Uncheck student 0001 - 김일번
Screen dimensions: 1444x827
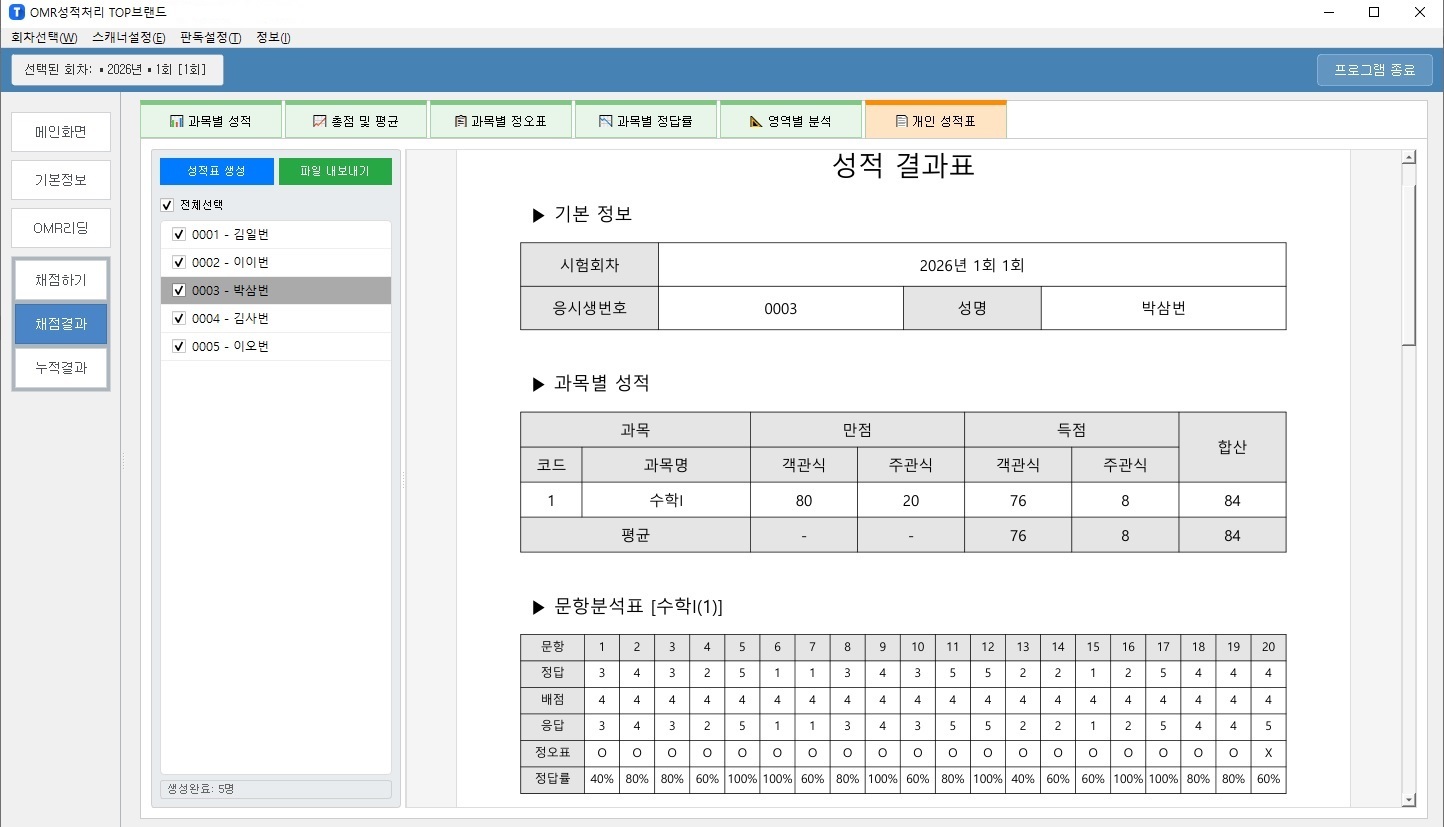pos(179,235)
